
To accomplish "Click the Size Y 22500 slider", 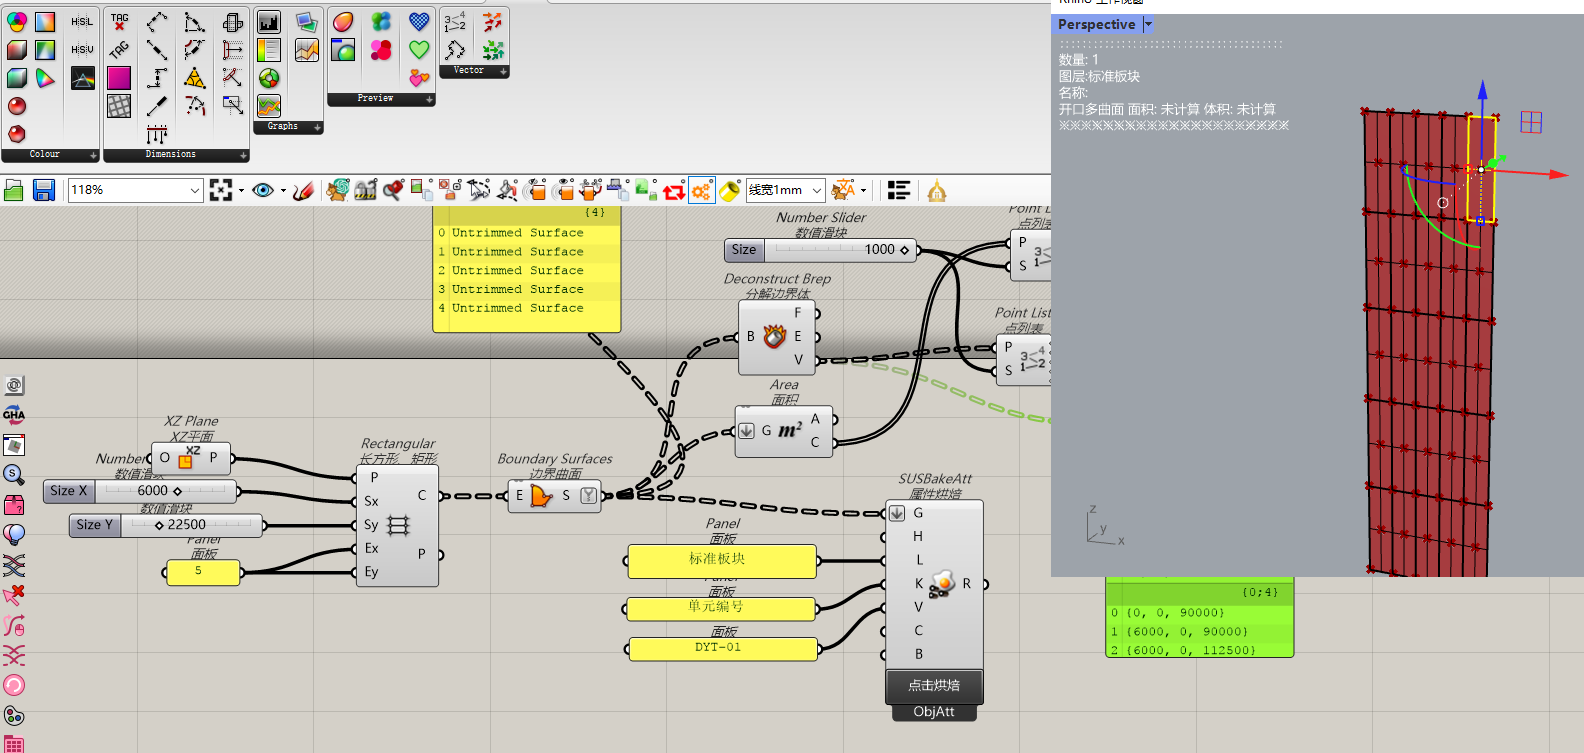I will click(166, 525).
